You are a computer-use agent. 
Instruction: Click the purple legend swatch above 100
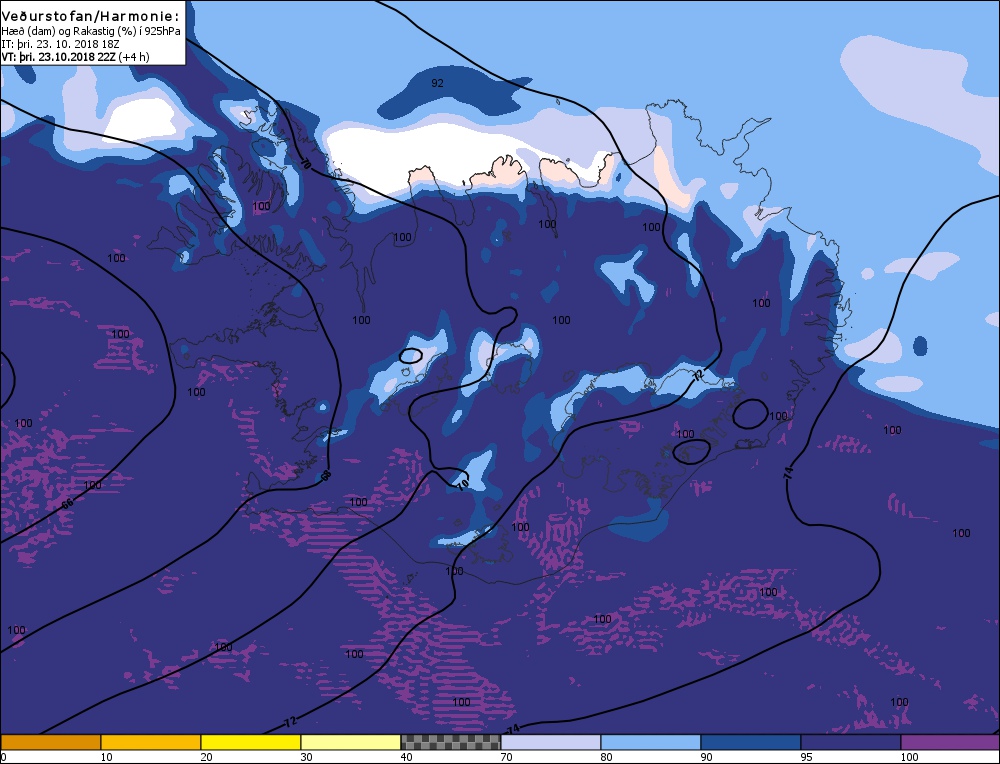(x=950, y=742)
